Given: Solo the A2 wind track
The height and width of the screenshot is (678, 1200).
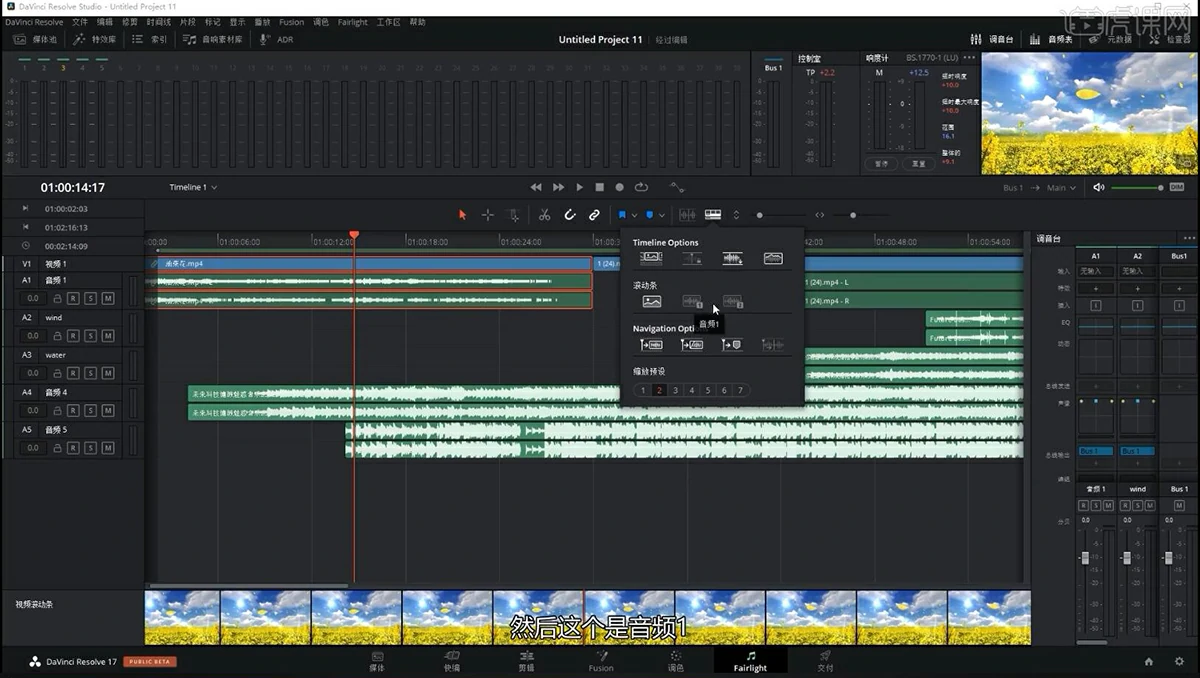Looking at the screenshot, I should 90,336.
